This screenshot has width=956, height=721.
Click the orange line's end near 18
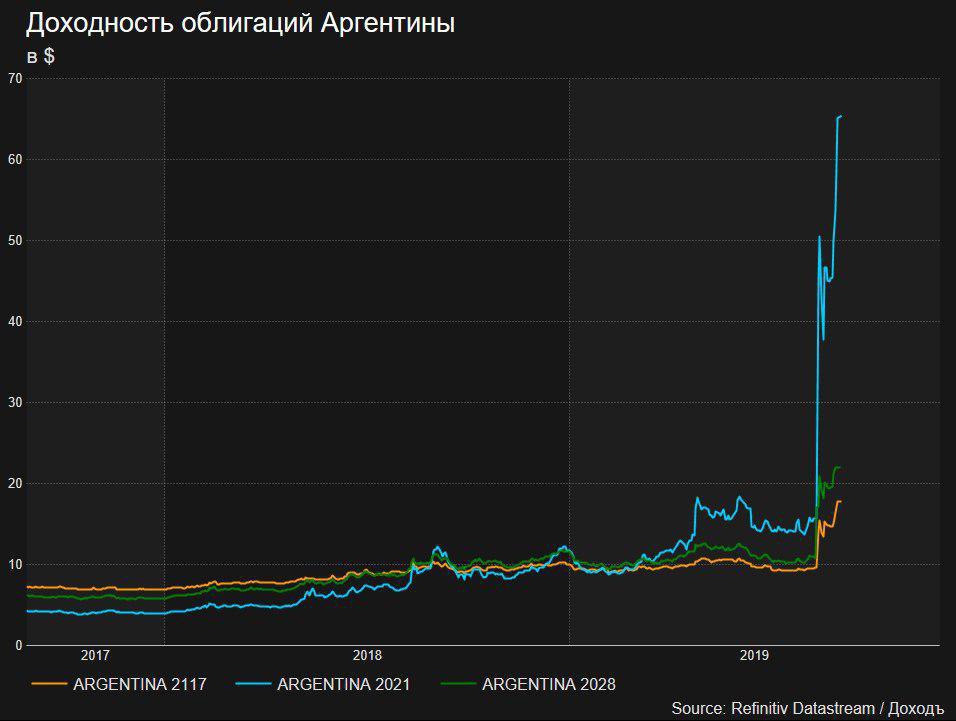840,501
